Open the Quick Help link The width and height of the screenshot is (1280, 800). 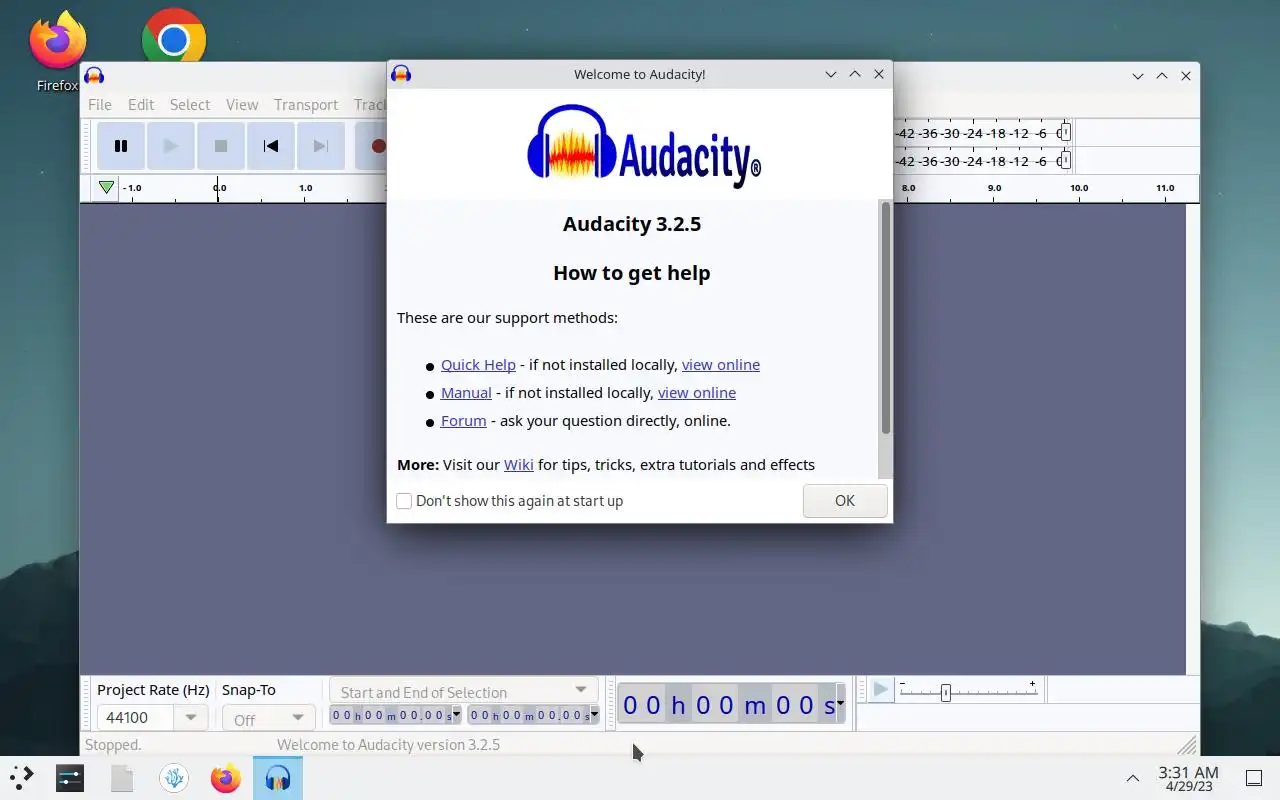478,365
